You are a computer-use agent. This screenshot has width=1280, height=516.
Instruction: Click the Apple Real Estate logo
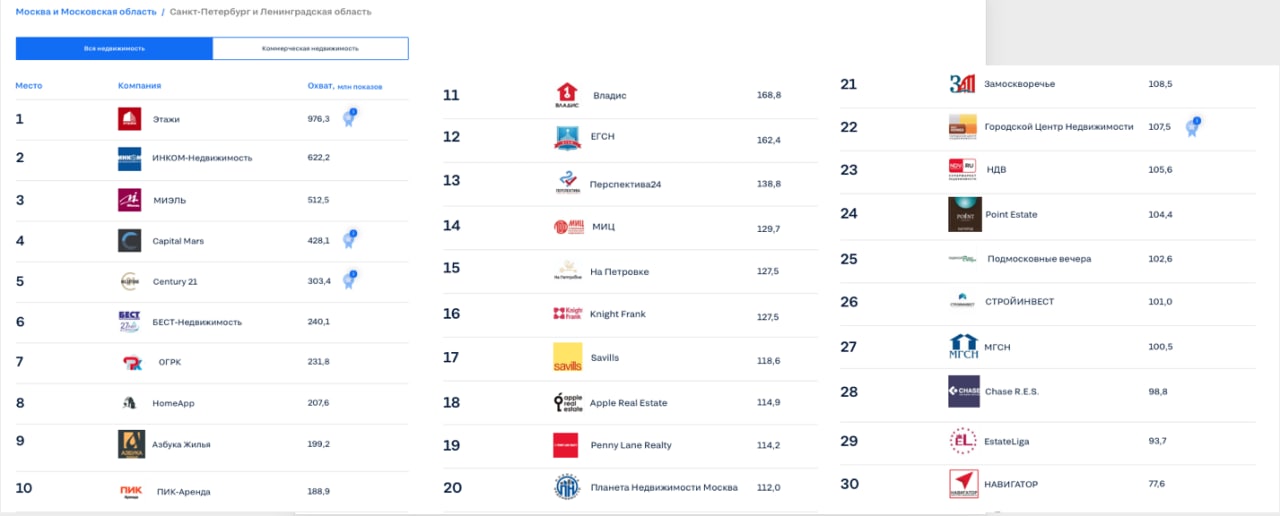coord(567,402)
